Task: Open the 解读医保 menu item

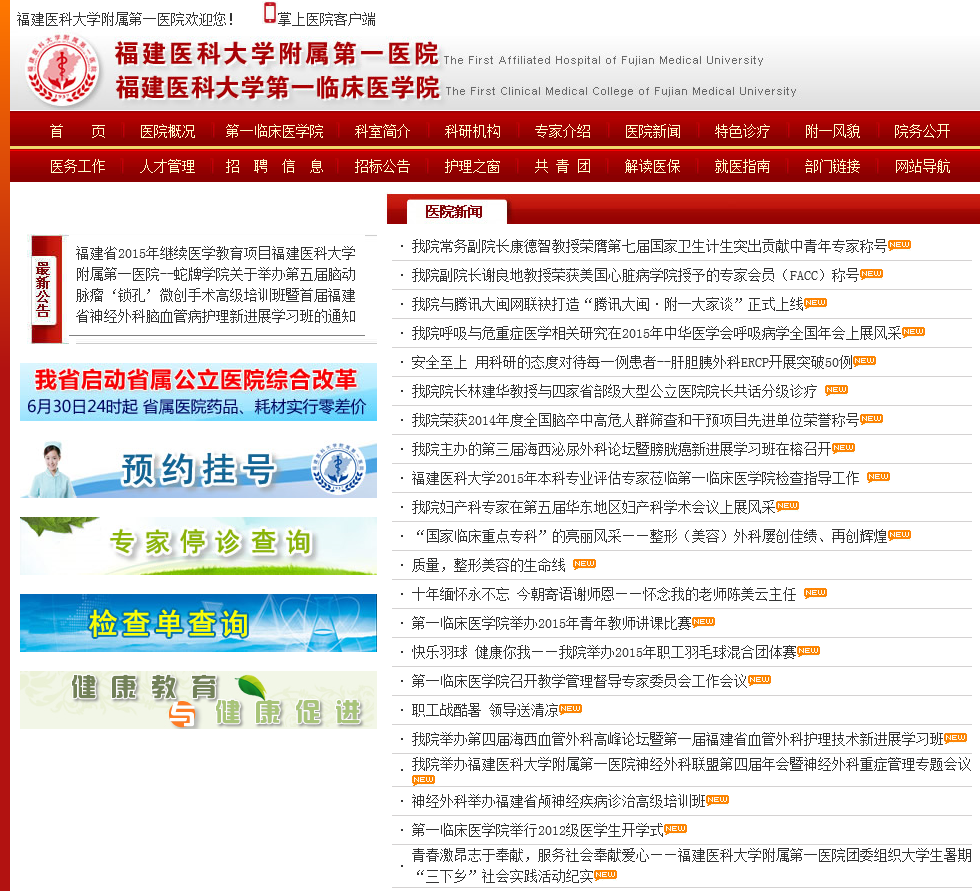Action: click(x=652, y=166)
